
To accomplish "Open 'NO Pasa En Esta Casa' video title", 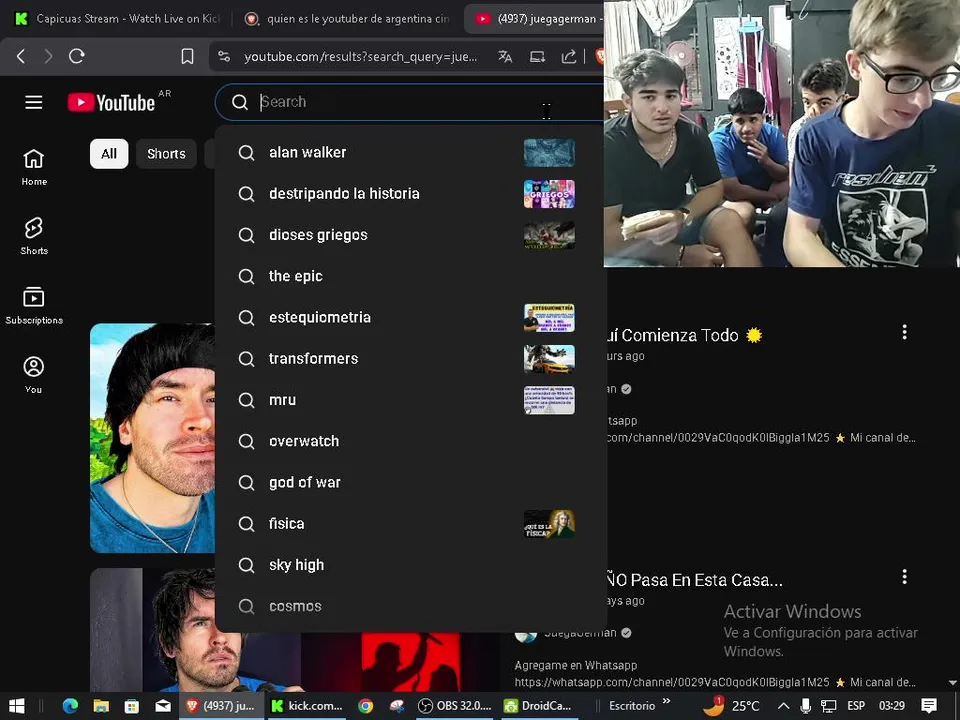I will point(694,580).
